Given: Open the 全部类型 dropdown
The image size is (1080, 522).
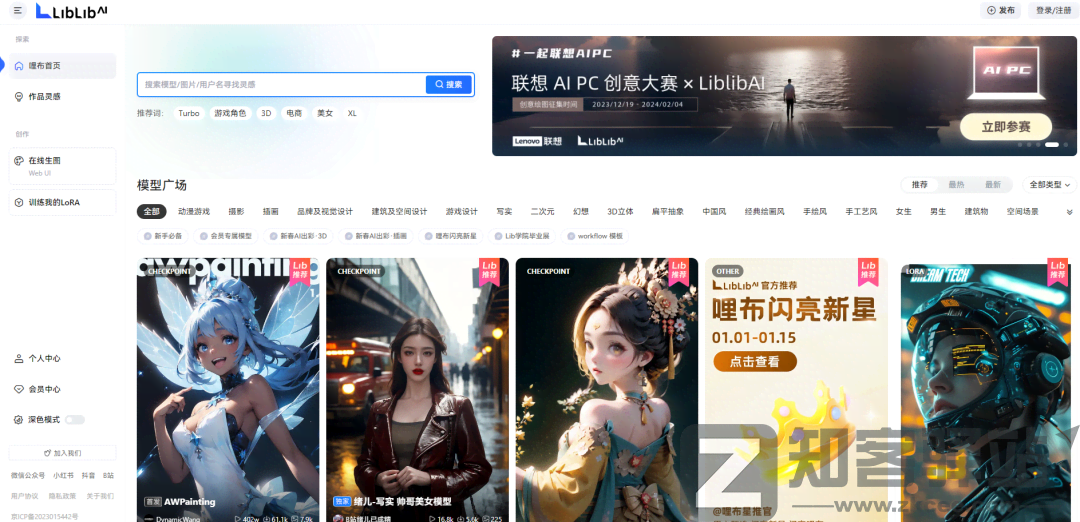Looking at the screenshot, I should (x=1048, y=185).
